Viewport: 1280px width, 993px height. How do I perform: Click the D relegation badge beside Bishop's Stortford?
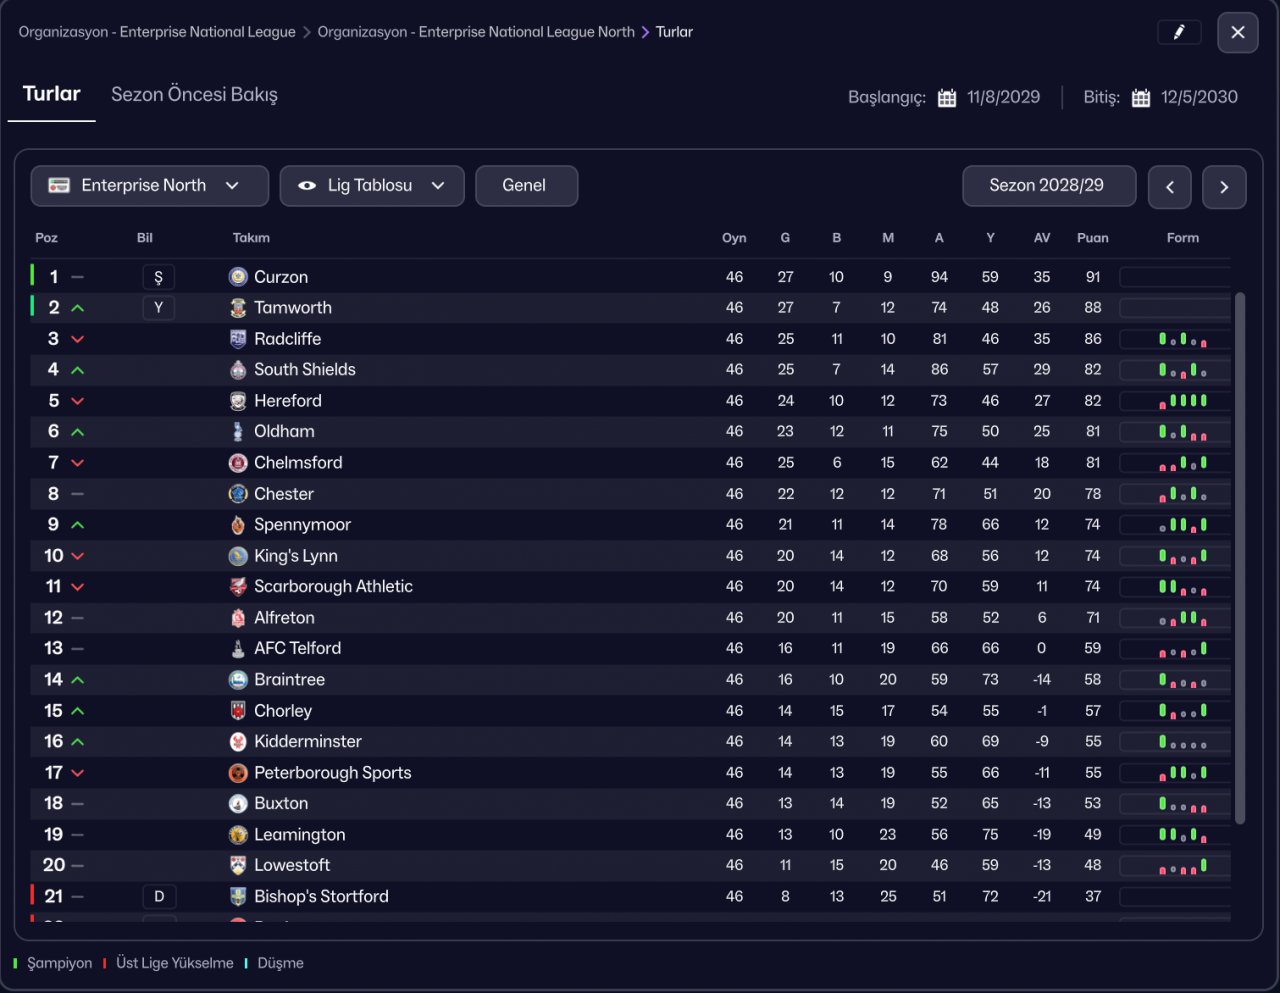[x=158, y=897]
